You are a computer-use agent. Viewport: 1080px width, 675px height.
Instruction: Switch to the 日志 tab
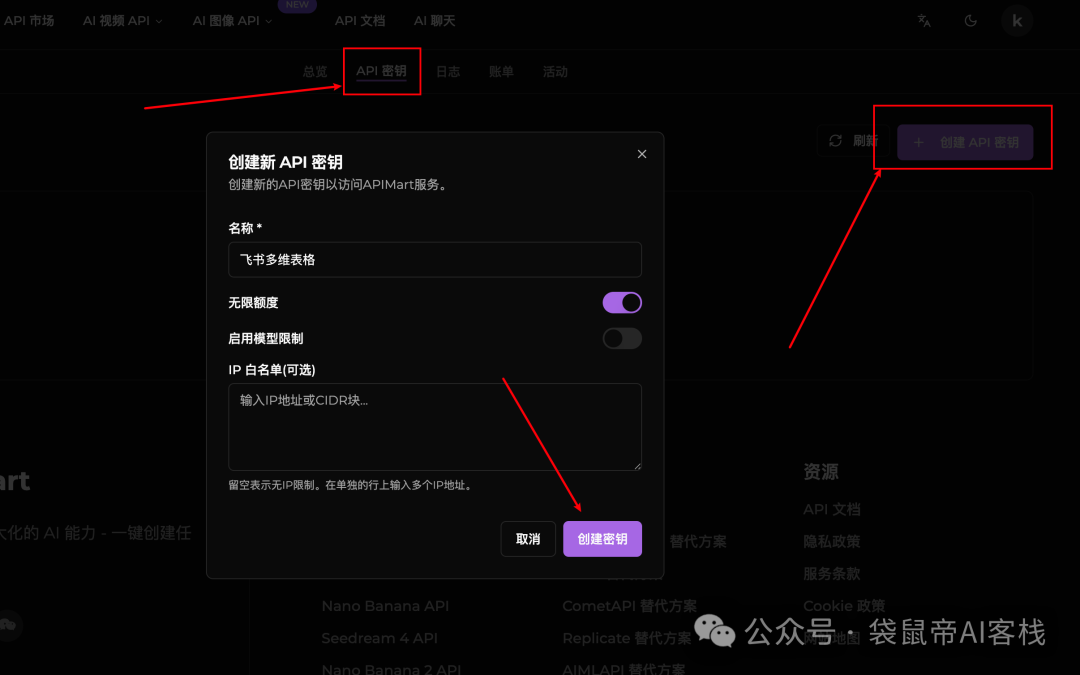448,71
